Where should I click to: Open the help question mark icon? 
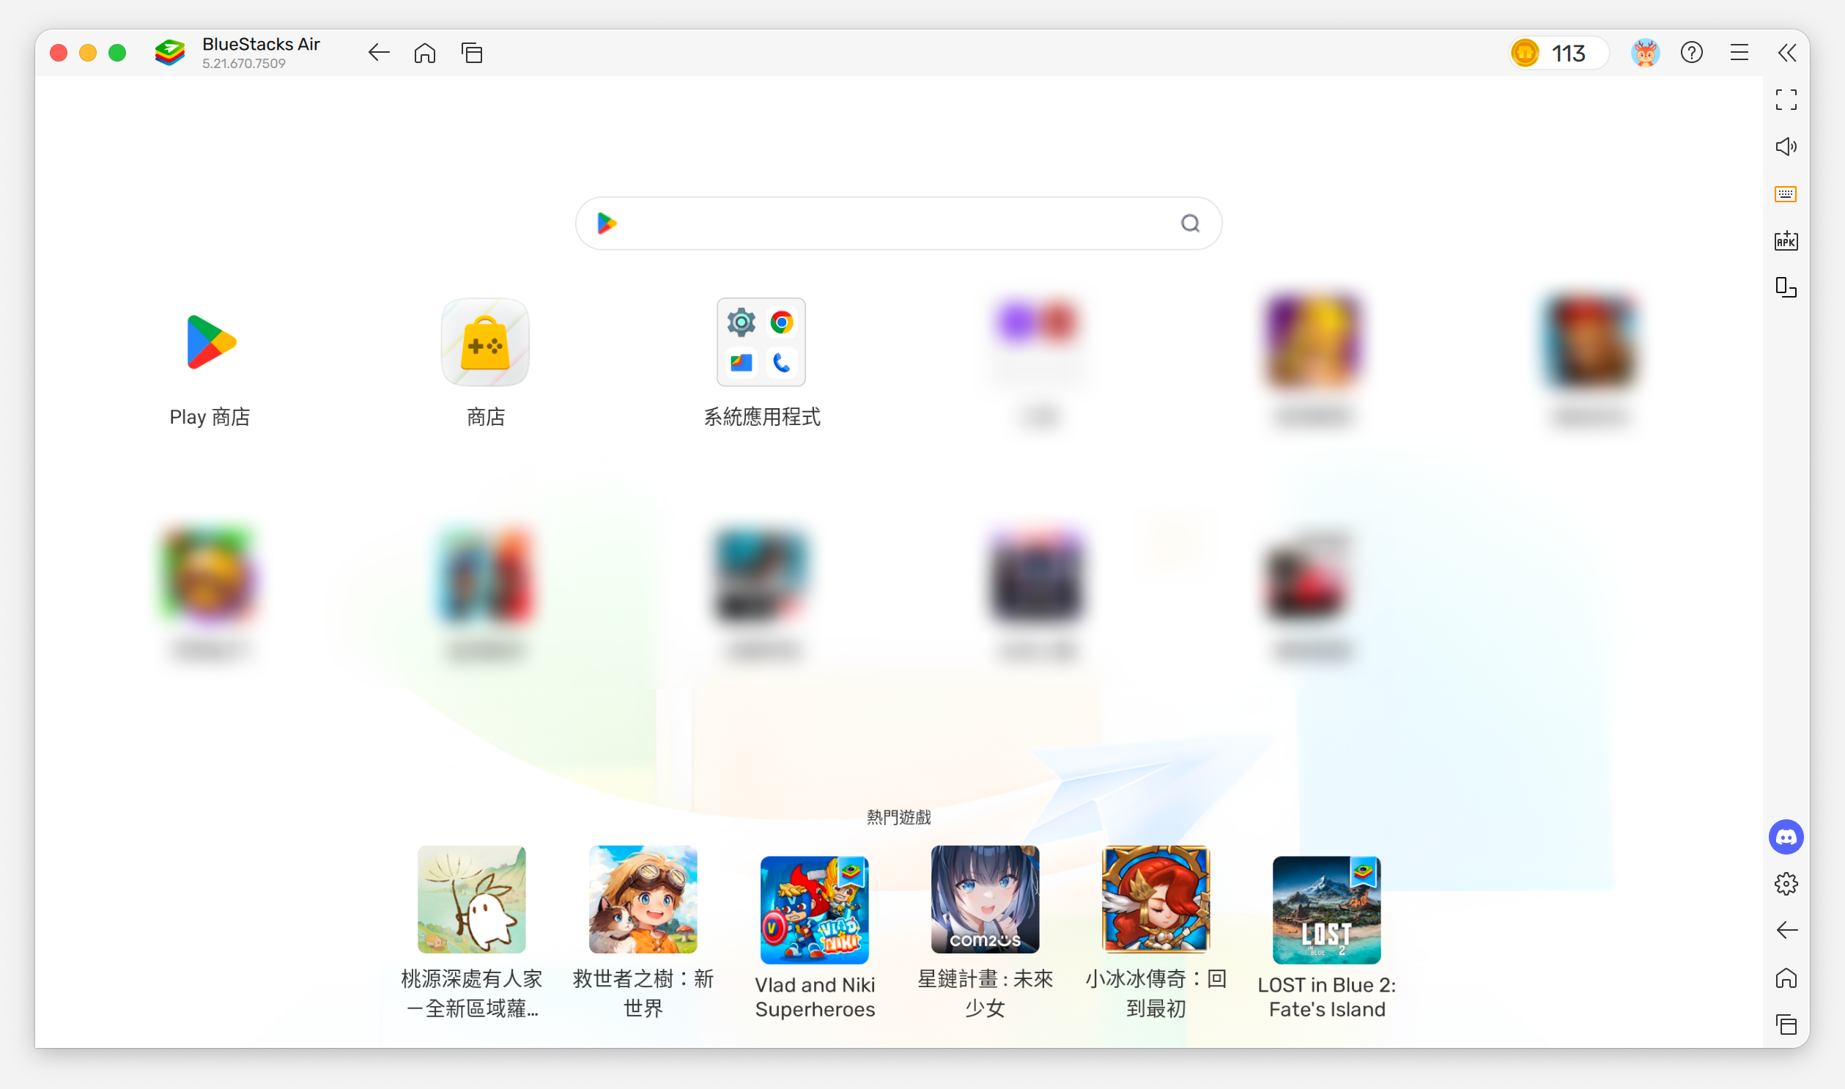[1692, 53]
